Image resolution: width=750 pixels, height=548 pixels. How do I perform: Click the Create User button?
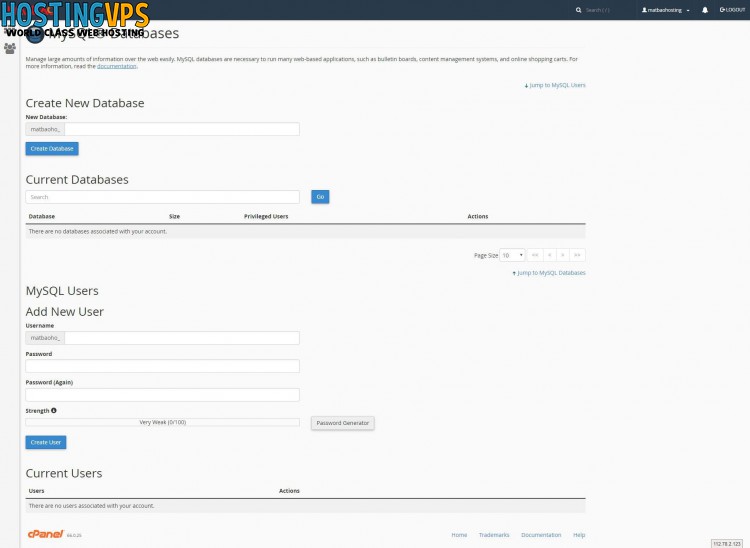(x=46, y=442)
